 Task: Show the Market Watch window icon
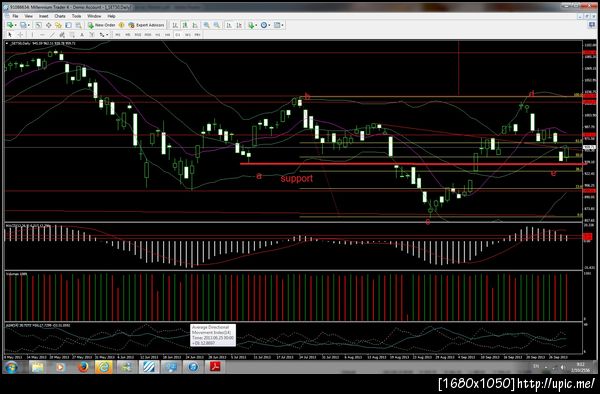[x=39, y=25]
